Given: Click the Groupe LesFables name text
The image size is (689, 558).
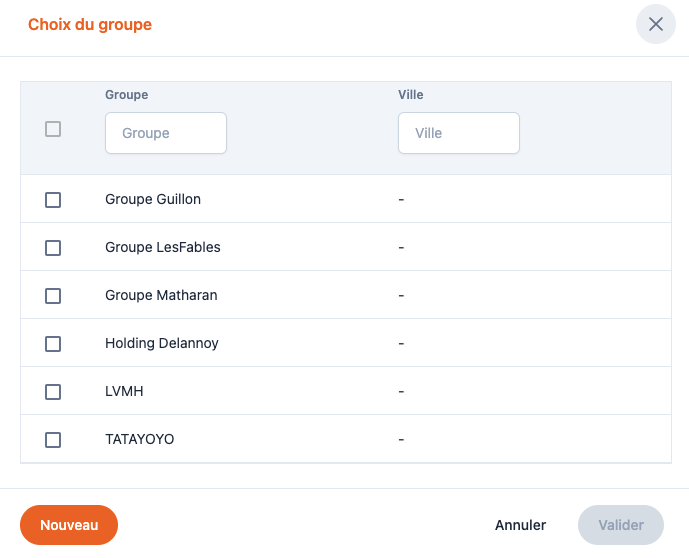Looking at the screenshot, I should pyautogui.click(x=163, y=248).
